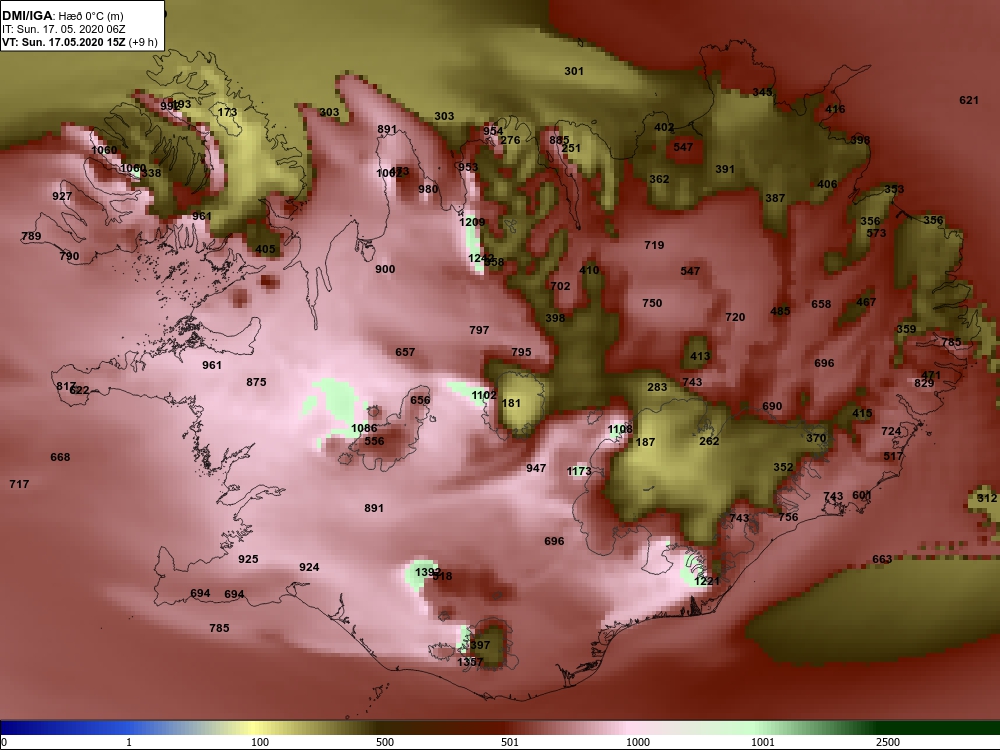Click the map value 1173

coord(579,471)
